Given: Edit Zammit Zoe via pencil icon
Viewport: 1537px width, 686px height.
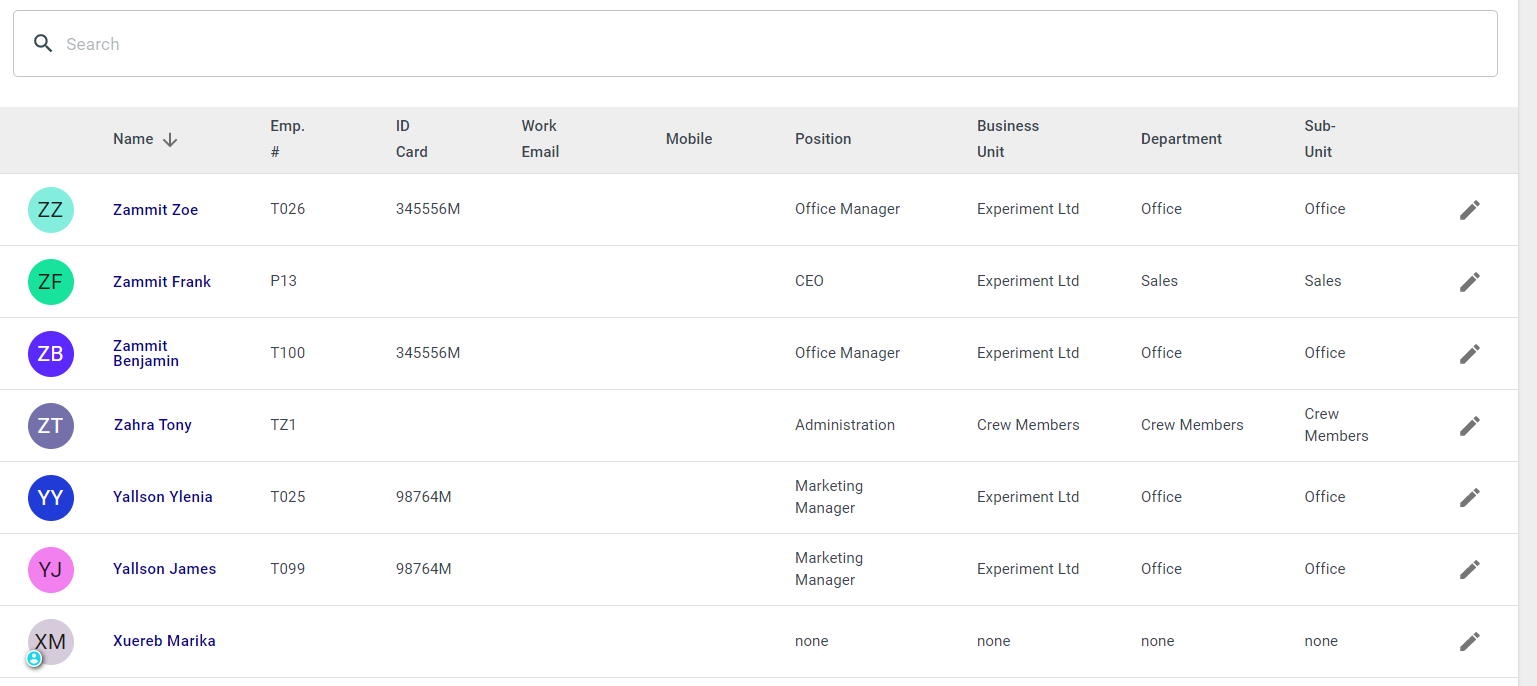Looking at the screenshot, I should pyautogui.click(x=1469, y=210).
